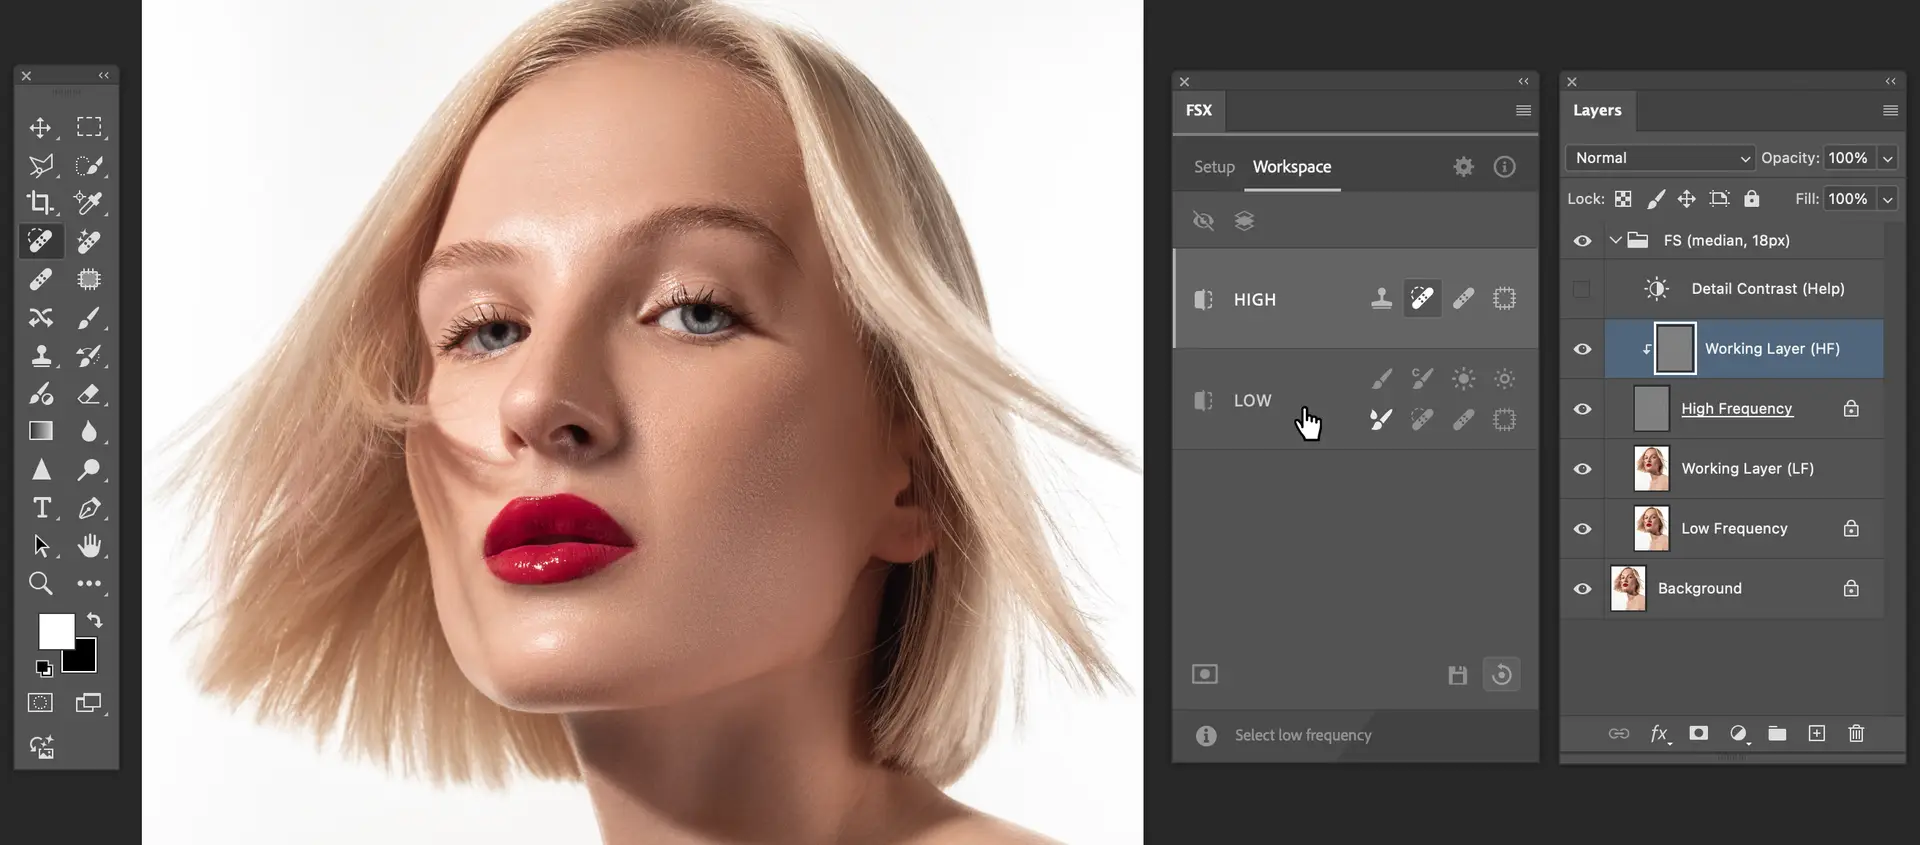Image resolution: width=1920 pixels, height=845 pixels.
Task: Switch to the Workspace tab in FSX
Action: tap(1292, 167)
